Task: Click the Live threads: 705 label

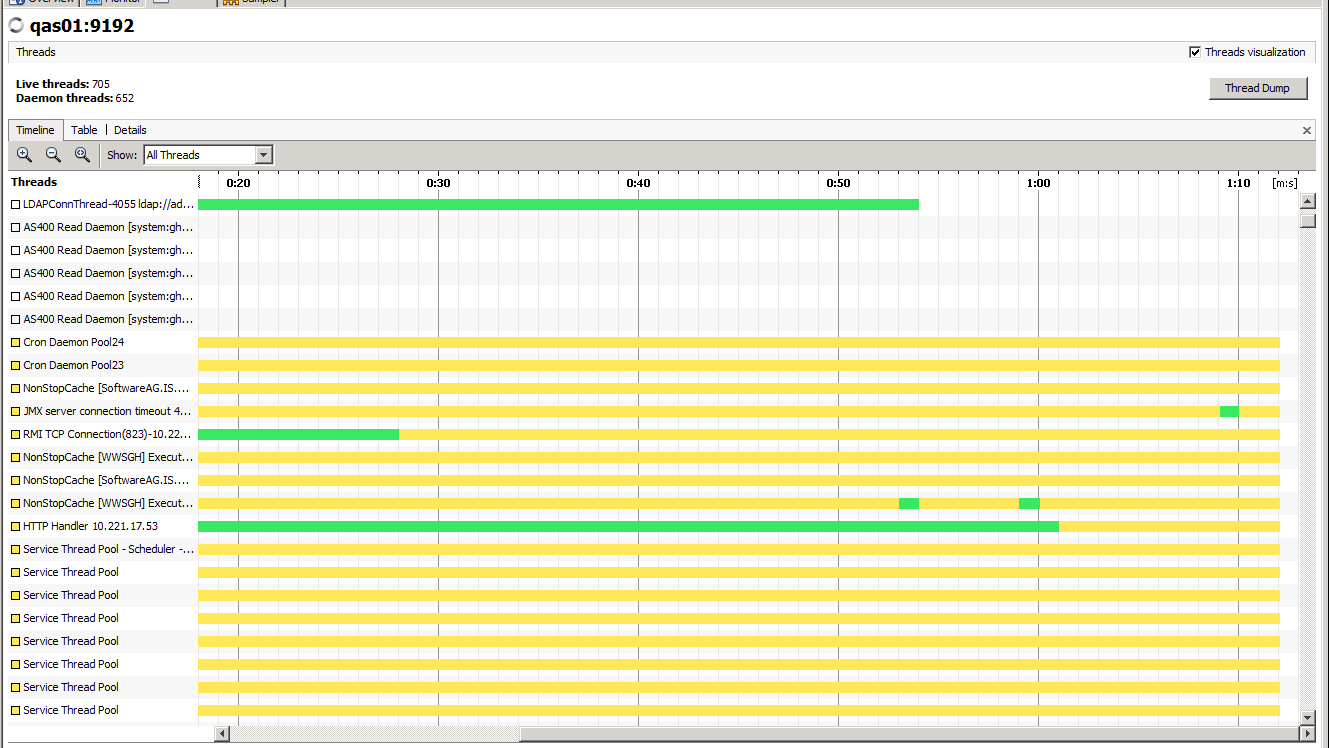Action: pos(63,84)
